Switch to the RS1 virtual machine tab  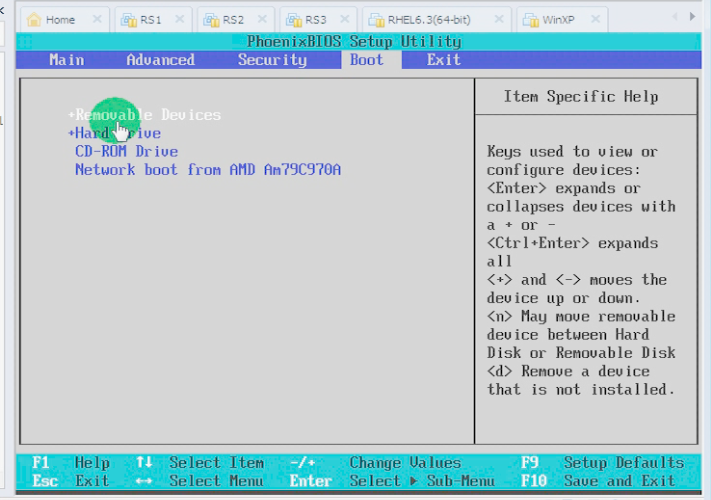click(x=151, y=19)
